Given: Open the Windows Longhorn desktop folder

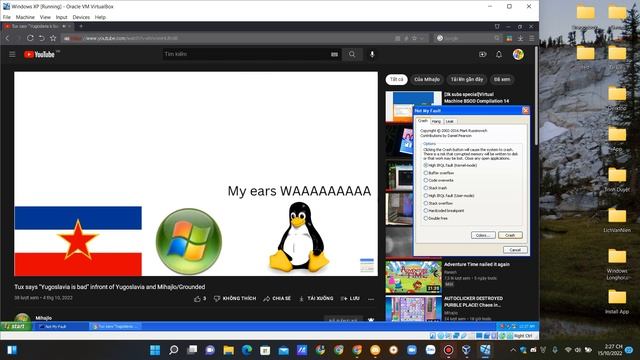Looking at the screenshot, I should 617,264.
